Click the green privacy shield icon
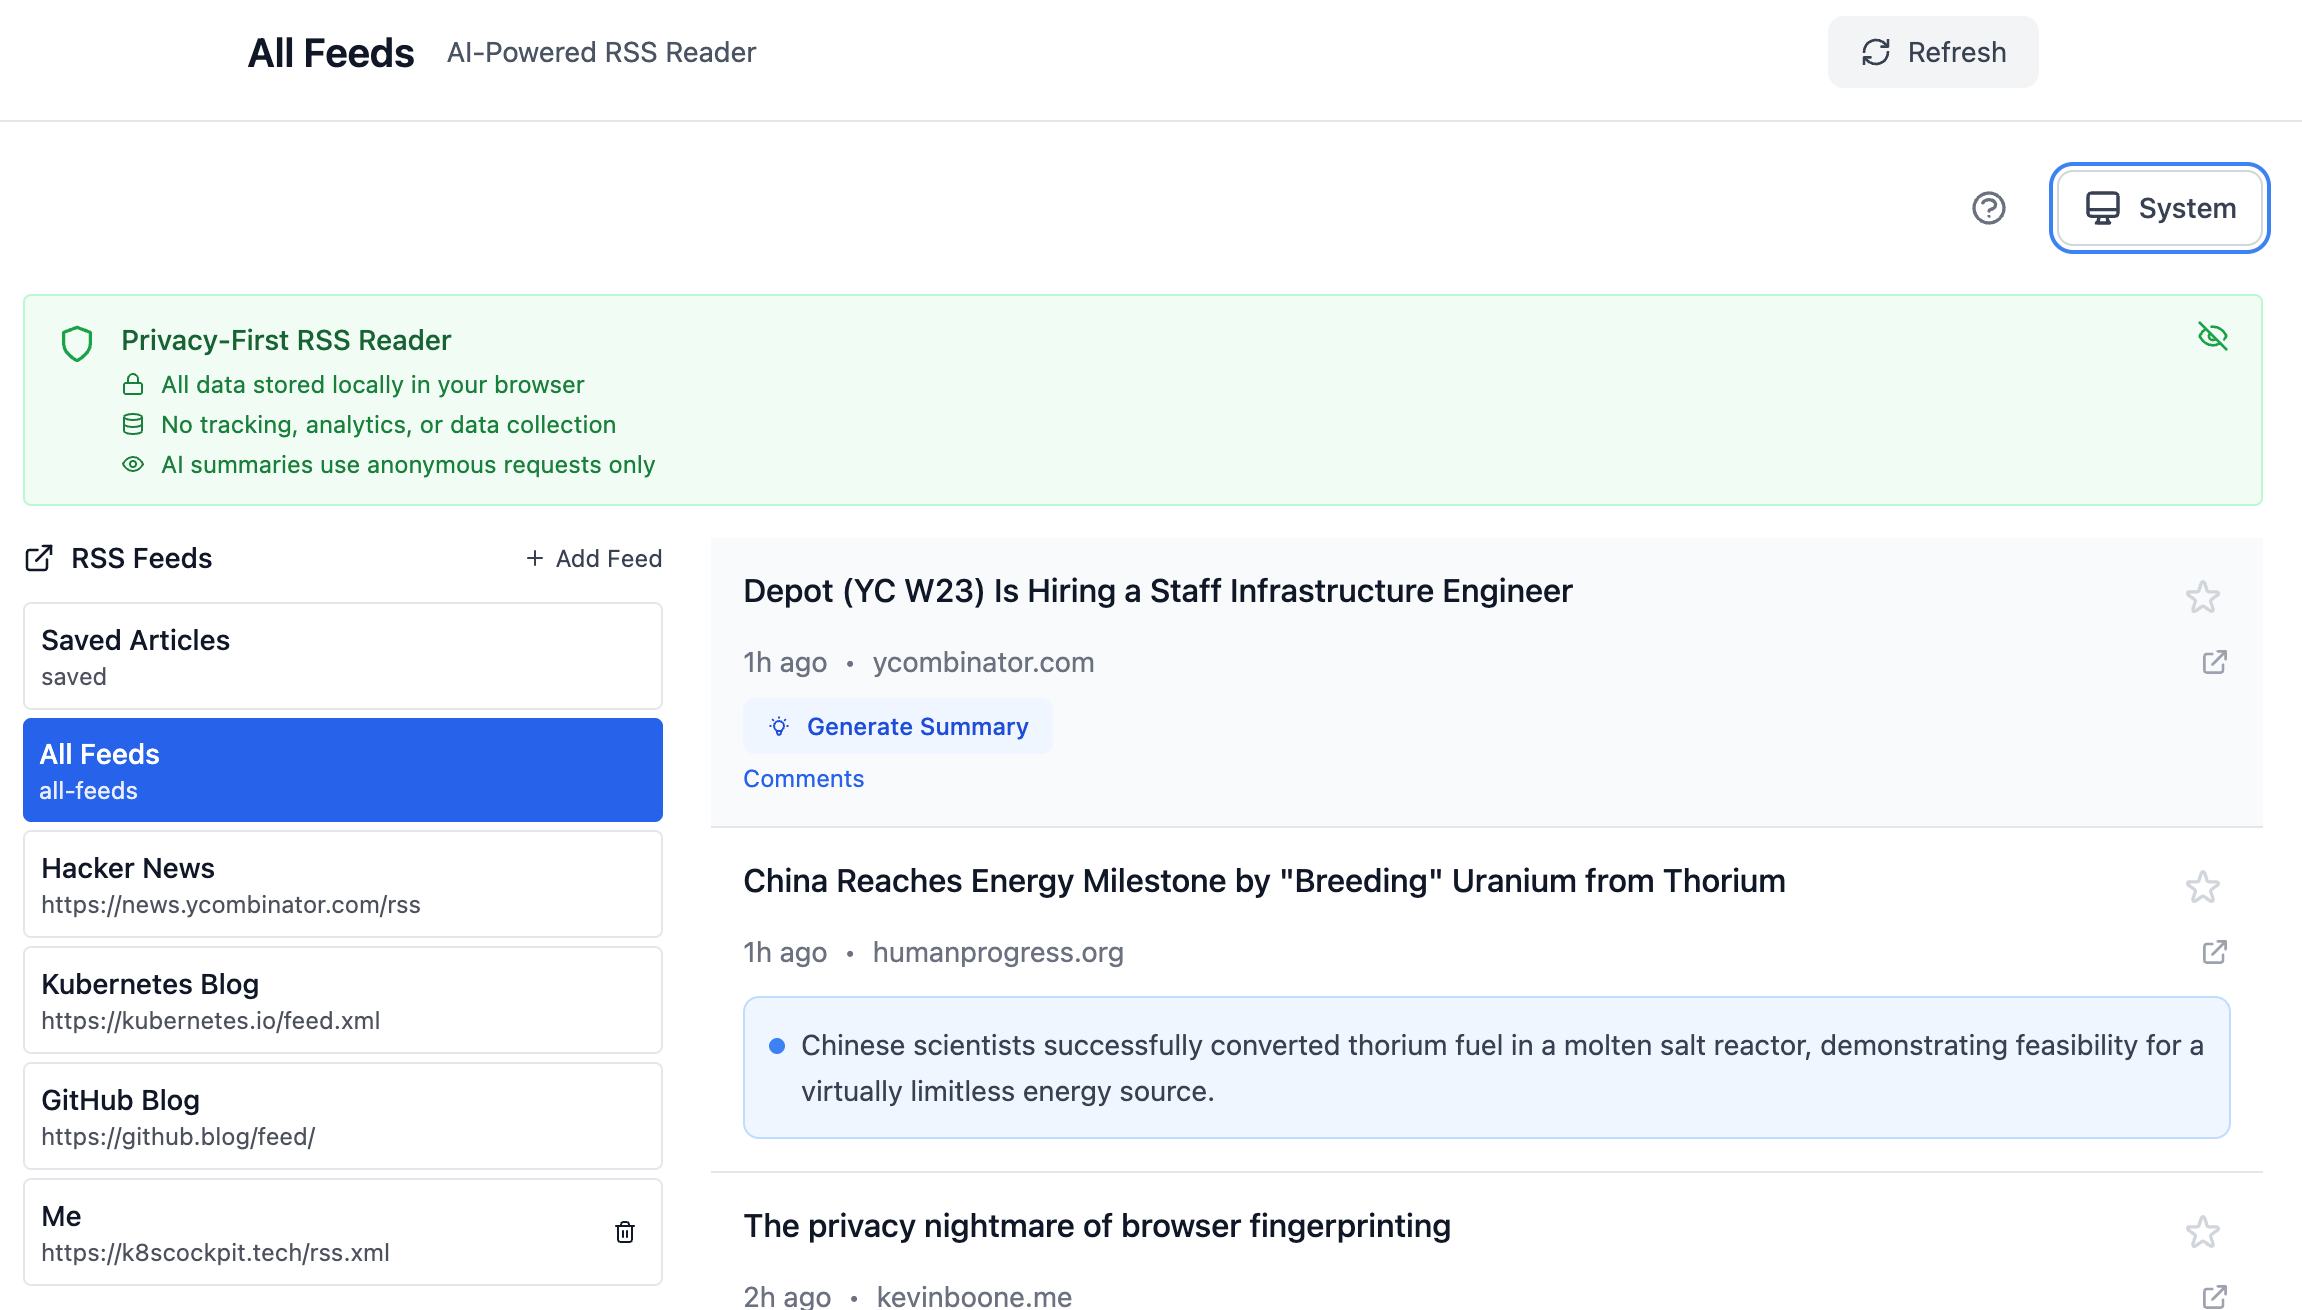This screenshot has width=2302, height=1310. 77,343
